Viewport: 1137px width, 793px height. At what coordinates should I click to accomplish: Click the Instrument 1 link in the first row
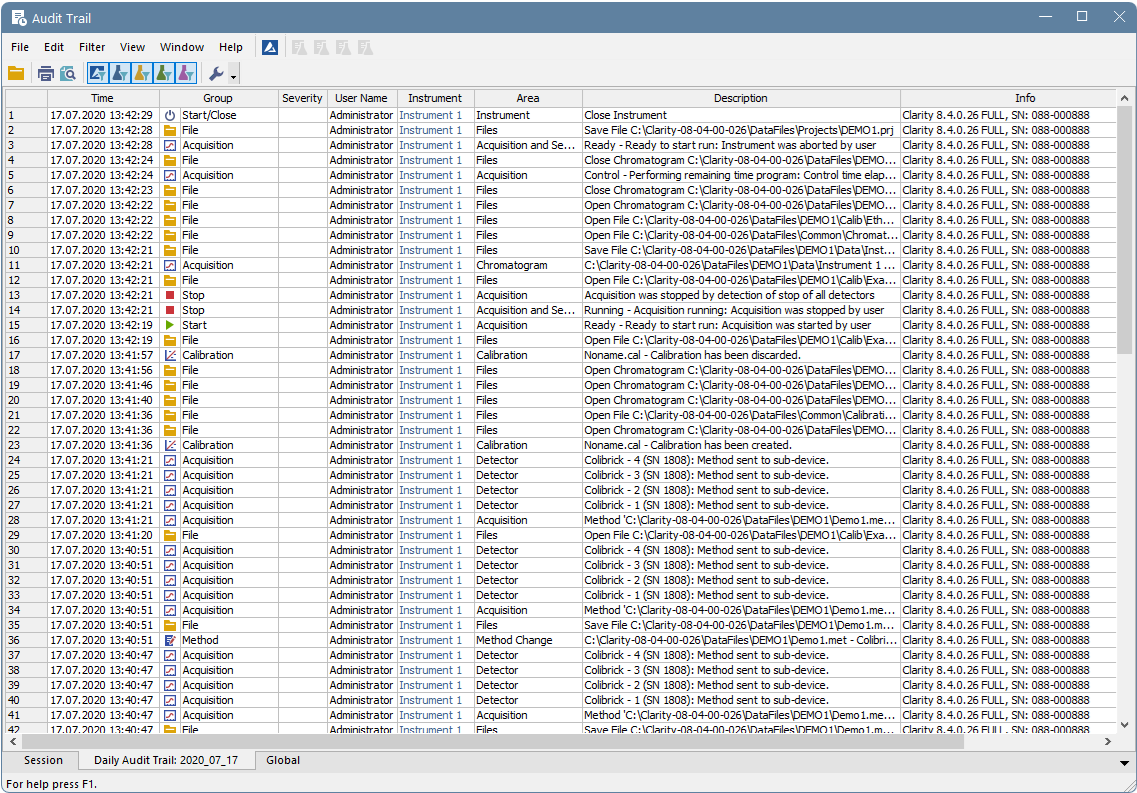[430, 115]
